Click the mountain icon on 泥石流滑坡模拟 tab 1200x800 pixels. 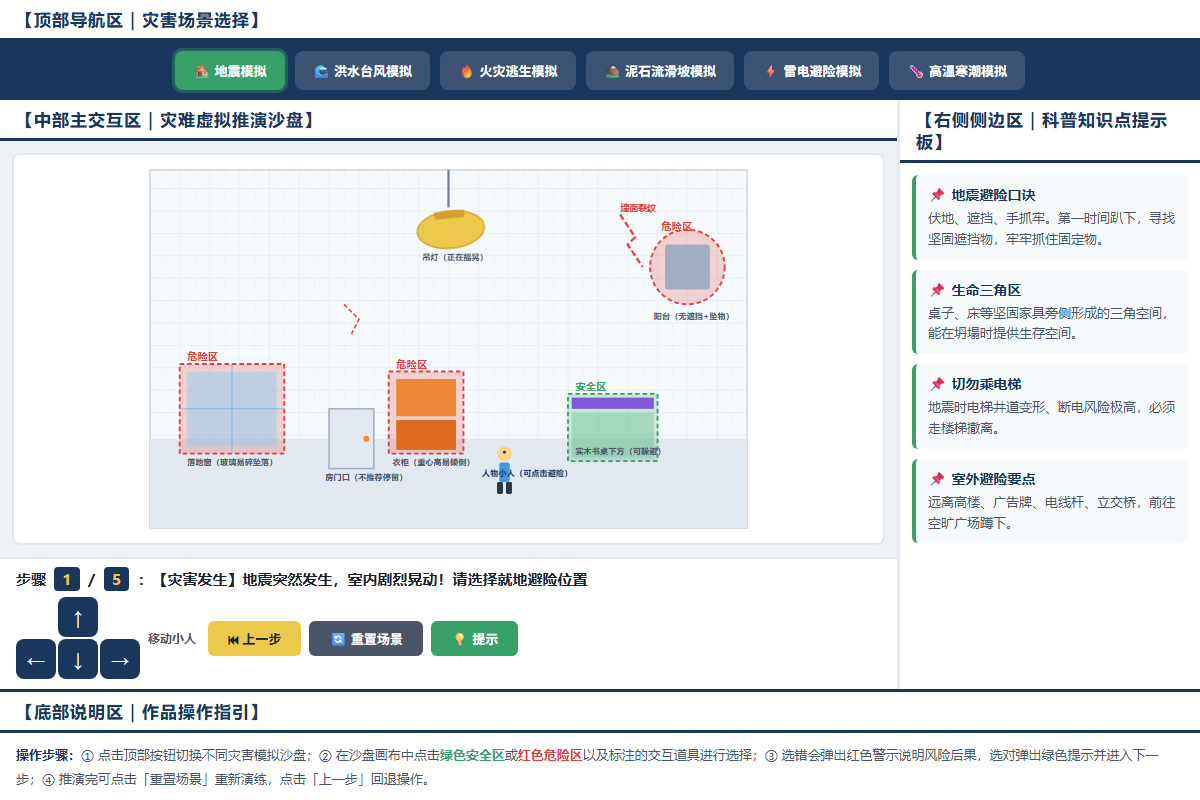(612, 71)
